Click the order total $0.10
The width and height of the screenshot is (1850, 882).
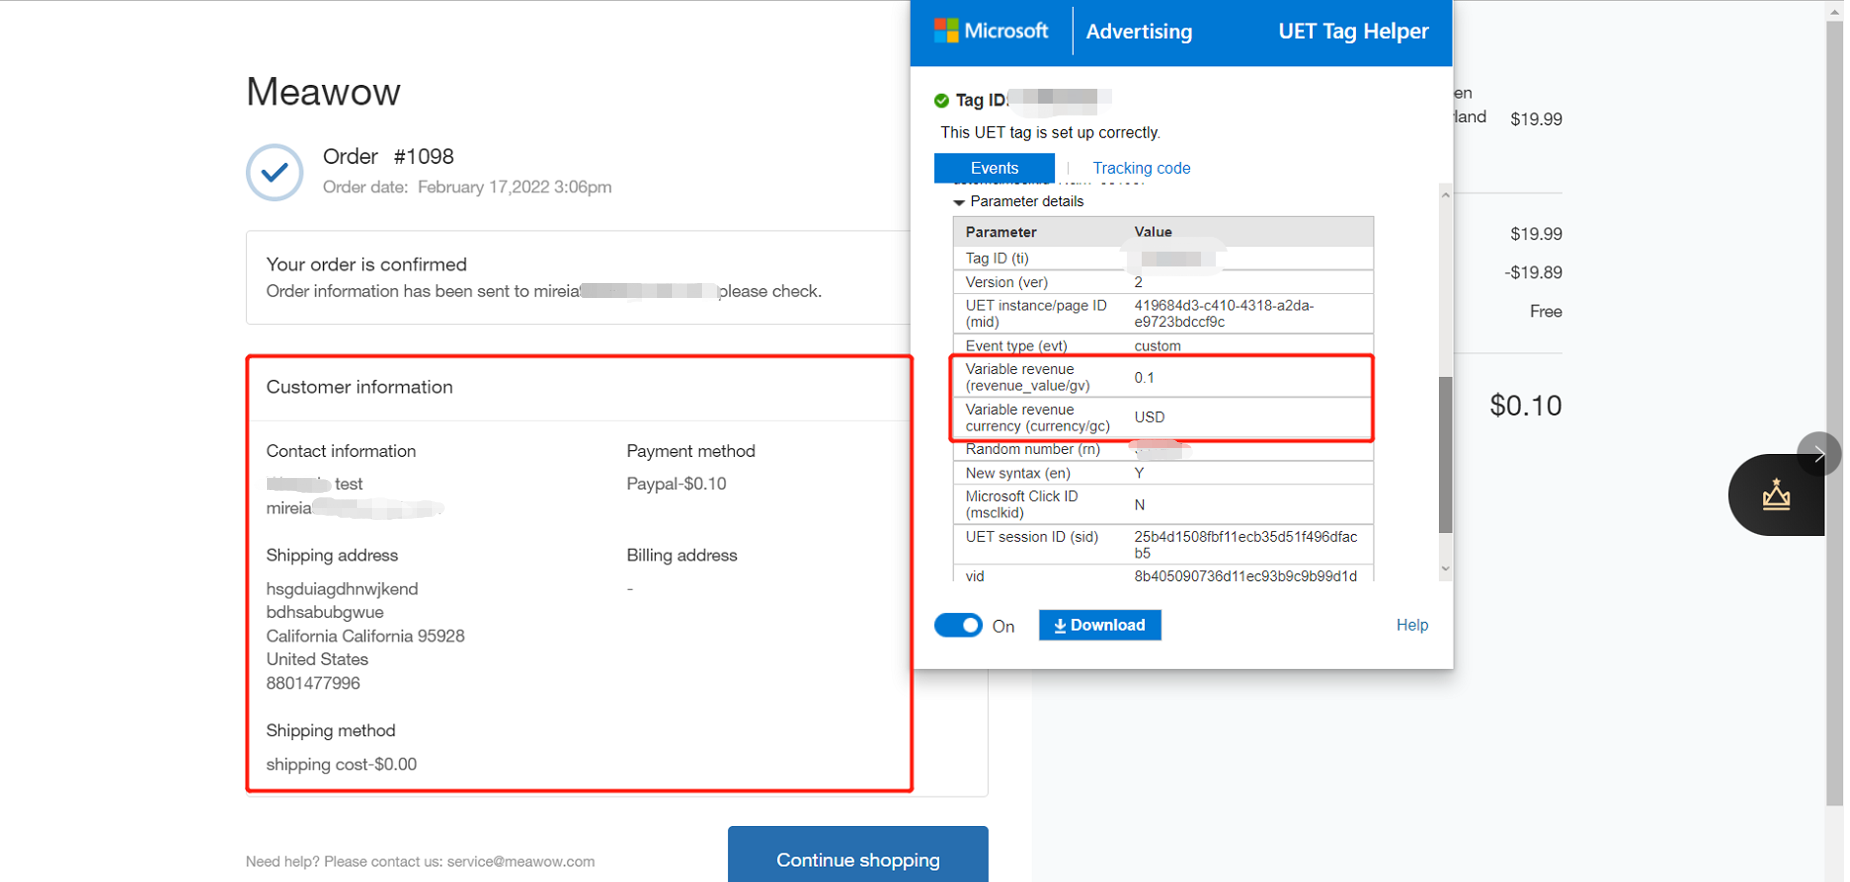[1525, 405]
